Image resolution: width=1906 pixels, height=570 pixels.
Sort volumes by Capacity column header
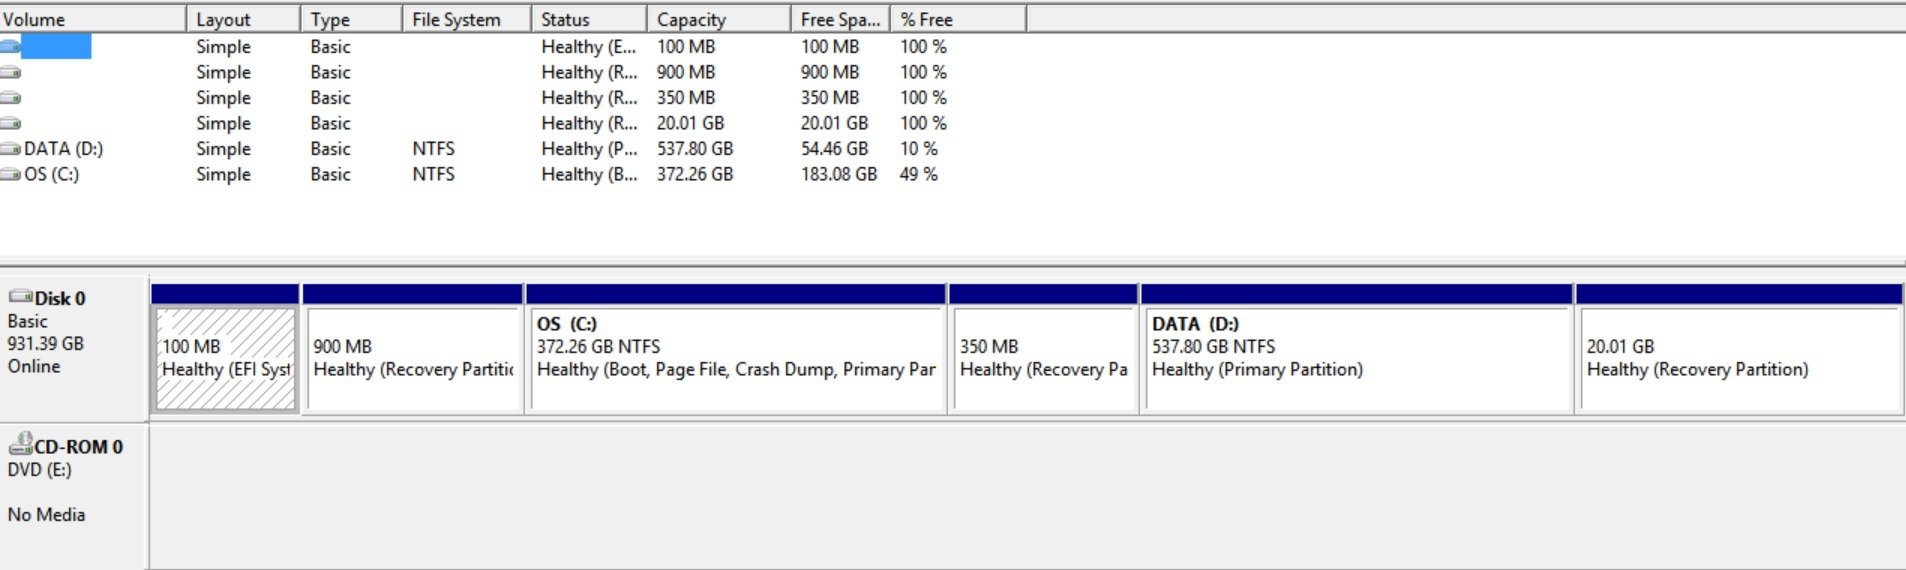tap(718, 19)
